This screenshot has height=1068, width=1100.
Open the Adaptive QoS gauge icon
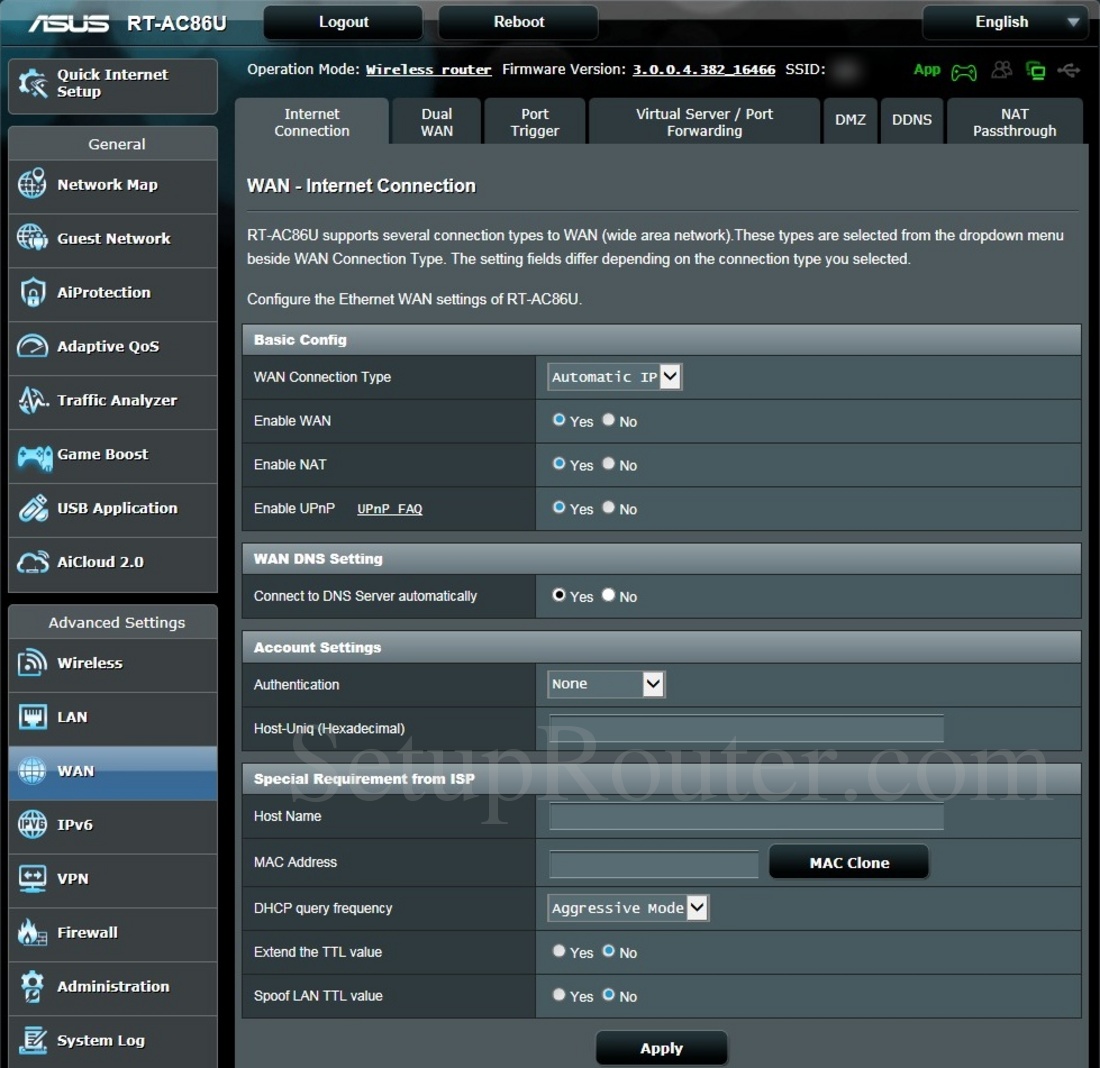coord(32,347)
